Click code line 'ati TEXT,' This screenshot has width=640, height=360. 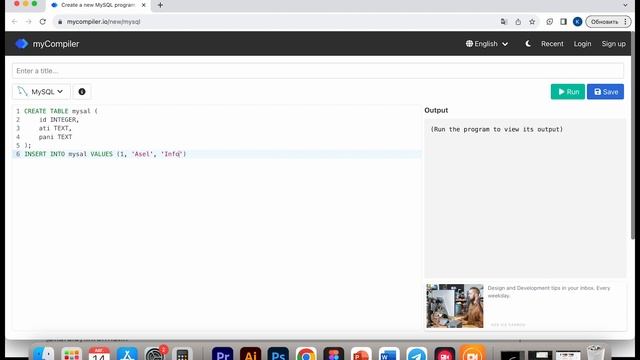coord(55,128)
